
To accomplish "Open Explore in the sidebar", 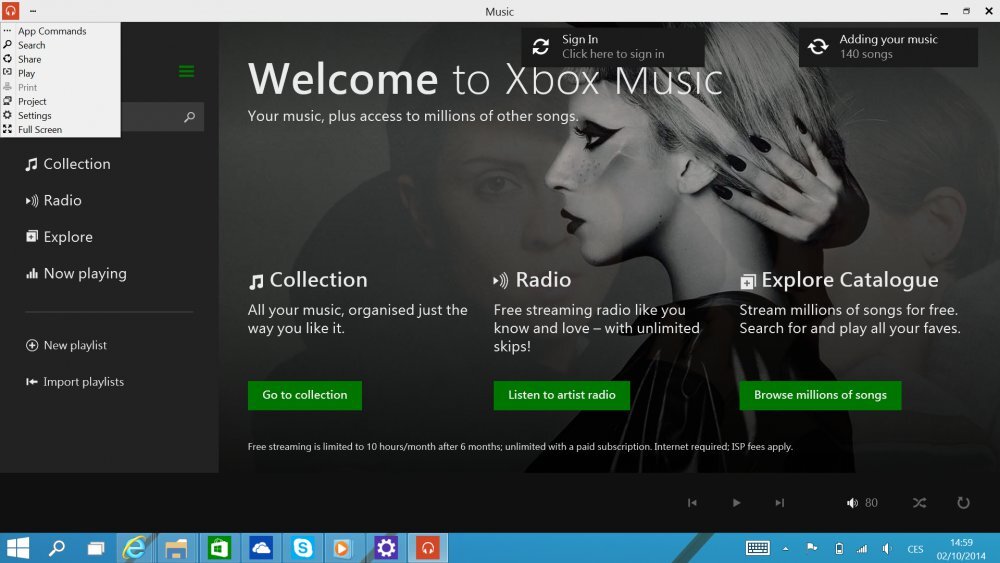I will pyautogui.click(x=59, y=237).
